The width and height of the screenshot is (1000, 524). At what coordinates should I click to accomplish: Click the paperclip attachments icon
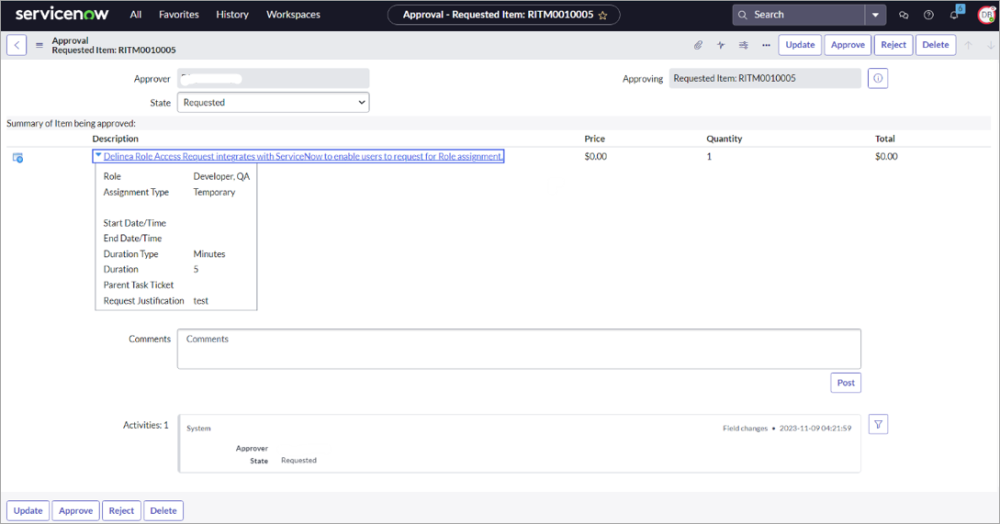pyautogui.click(x=698, y=45)
